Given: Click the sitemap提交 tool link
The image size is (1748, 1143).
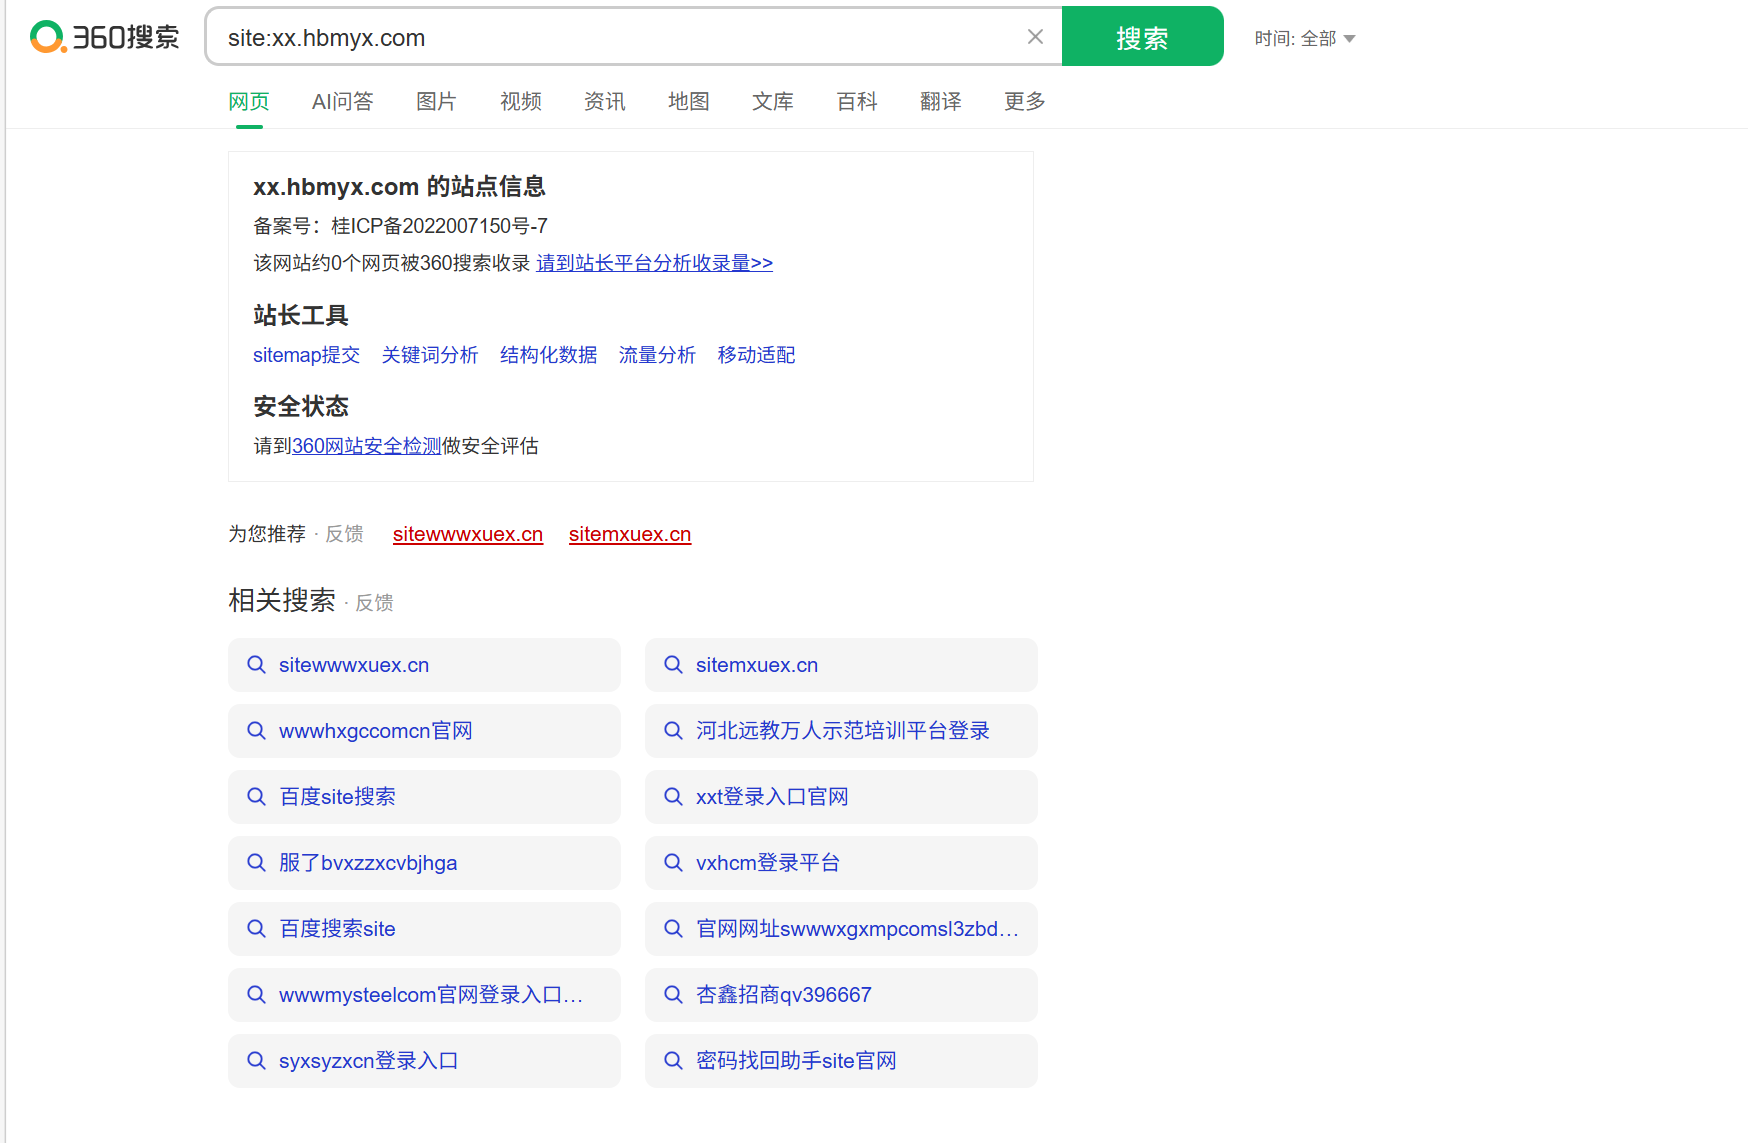Looking at the screenshot, I should tap(306, 355).
